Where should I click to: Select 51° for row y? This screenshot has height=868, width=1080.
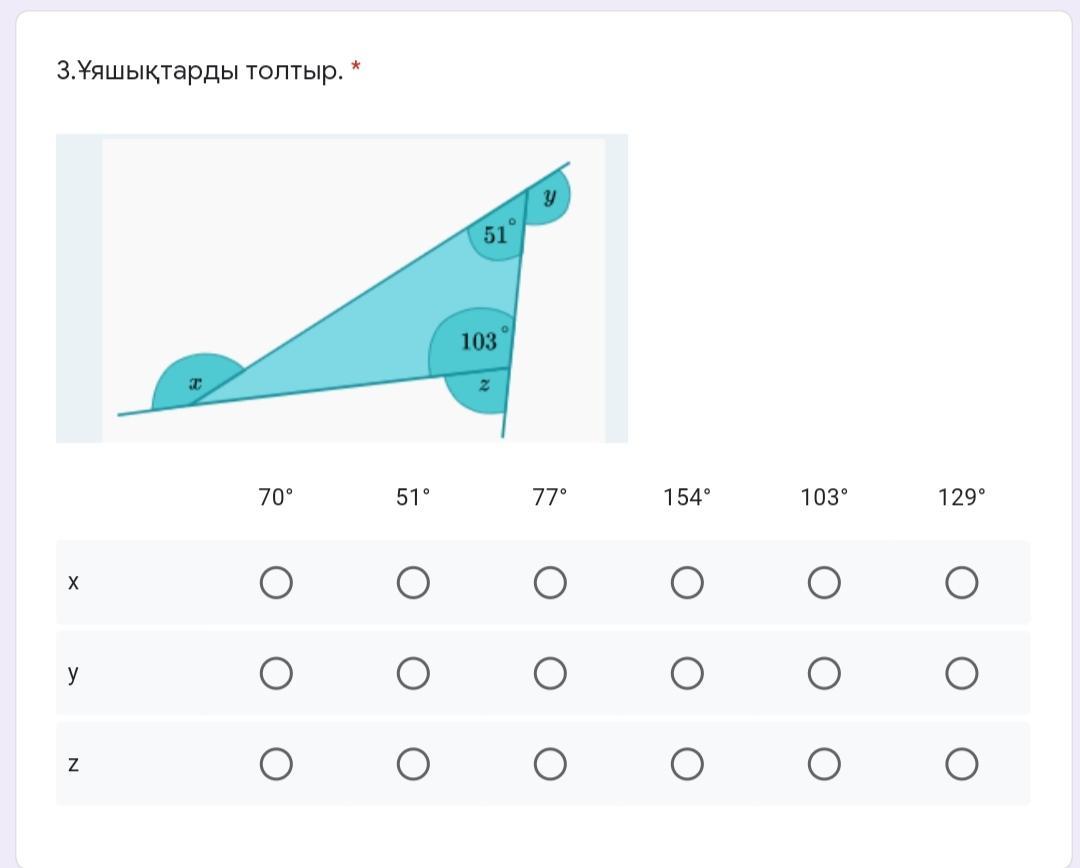pos(413,674)
